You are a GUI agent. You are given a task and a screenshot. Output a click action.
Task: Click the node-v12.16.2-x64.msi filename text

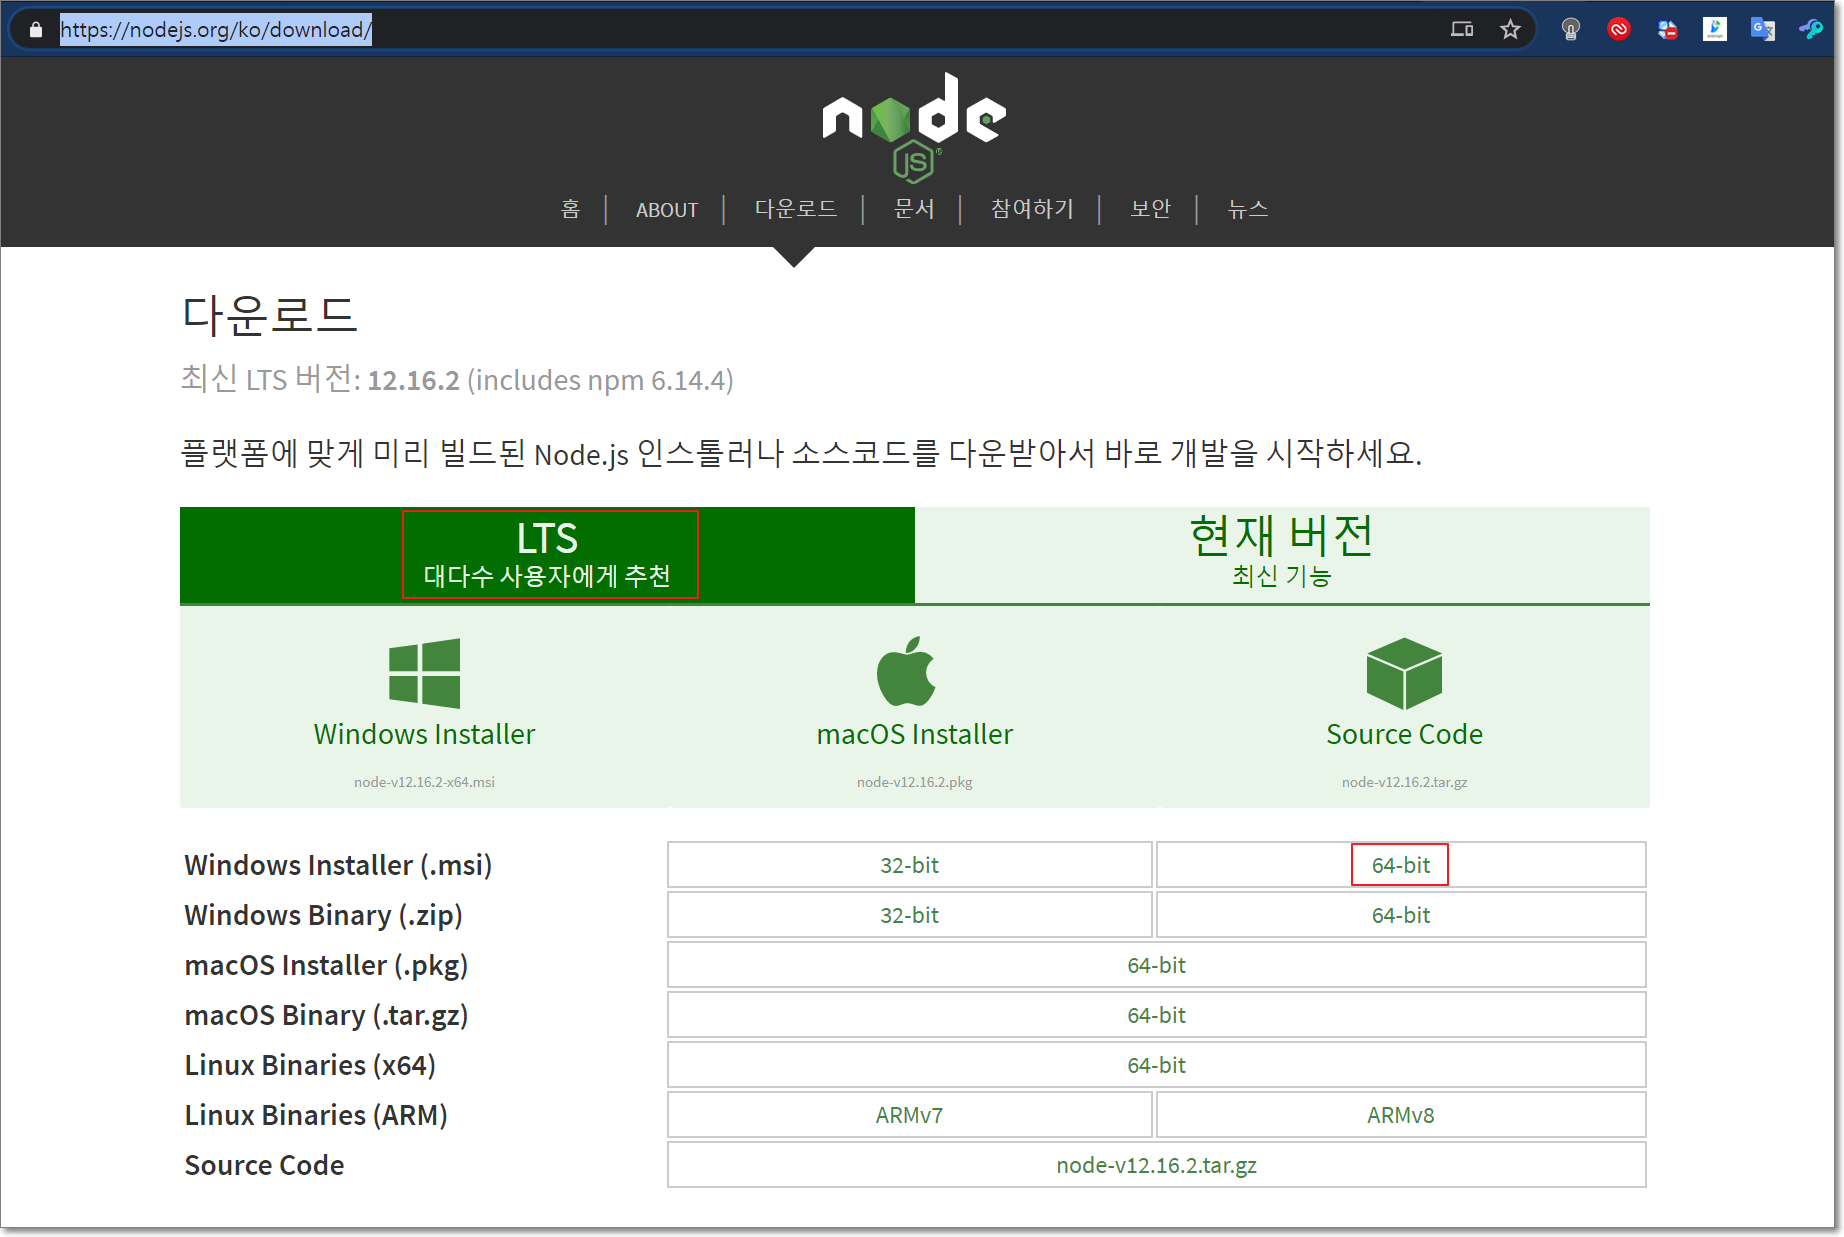pos(424,782)
